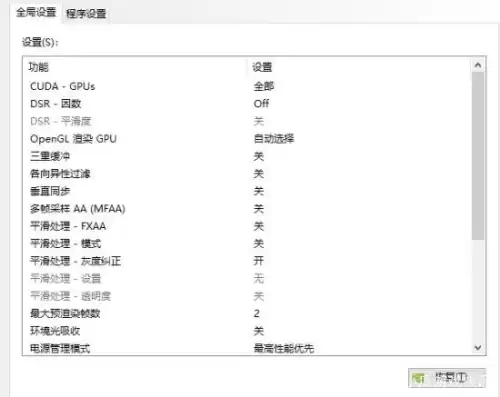Viewport: 500px width, 397px height.
Task: Click the settings list scrollbar thumb
Action: [x=478, y=155]
